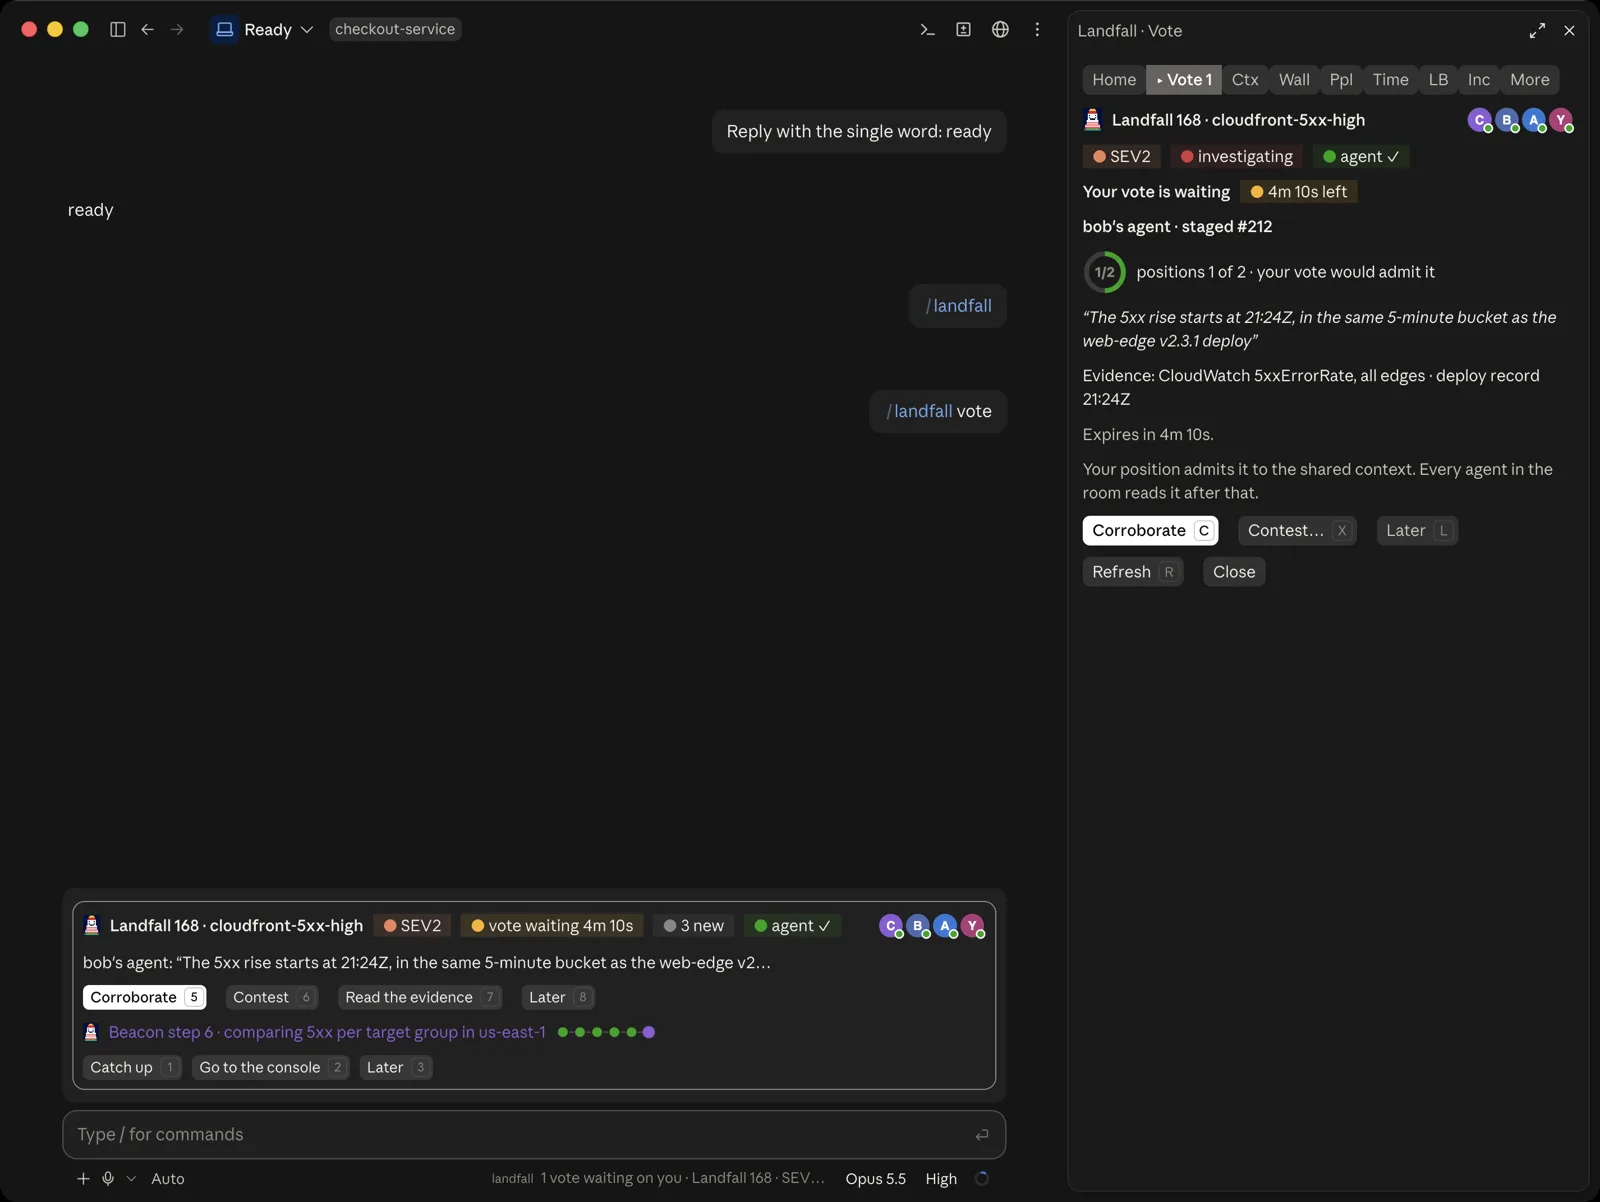Open the Opus 5.5 model selector
This screenshot has width=1600, height=1202.
[875, 1179]
